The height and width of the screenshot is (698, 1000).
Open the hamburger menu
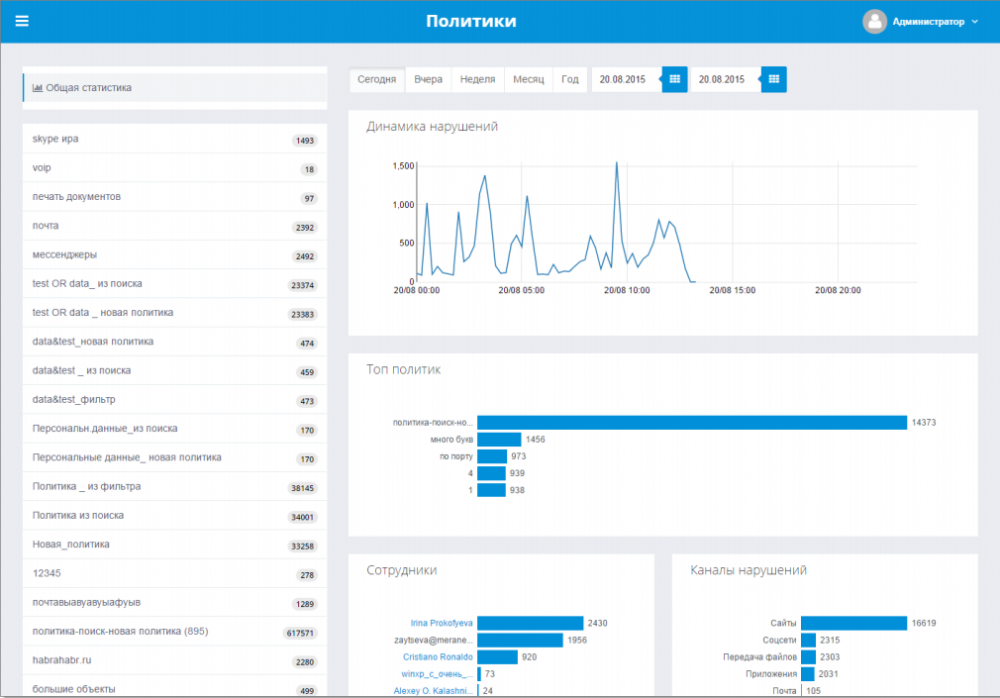(x=22, y=21)
